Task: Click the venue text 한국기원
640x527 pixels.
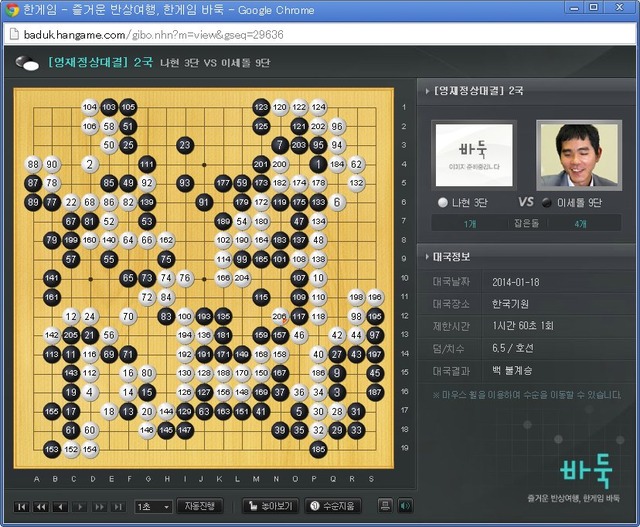Action: pos(510,304)
